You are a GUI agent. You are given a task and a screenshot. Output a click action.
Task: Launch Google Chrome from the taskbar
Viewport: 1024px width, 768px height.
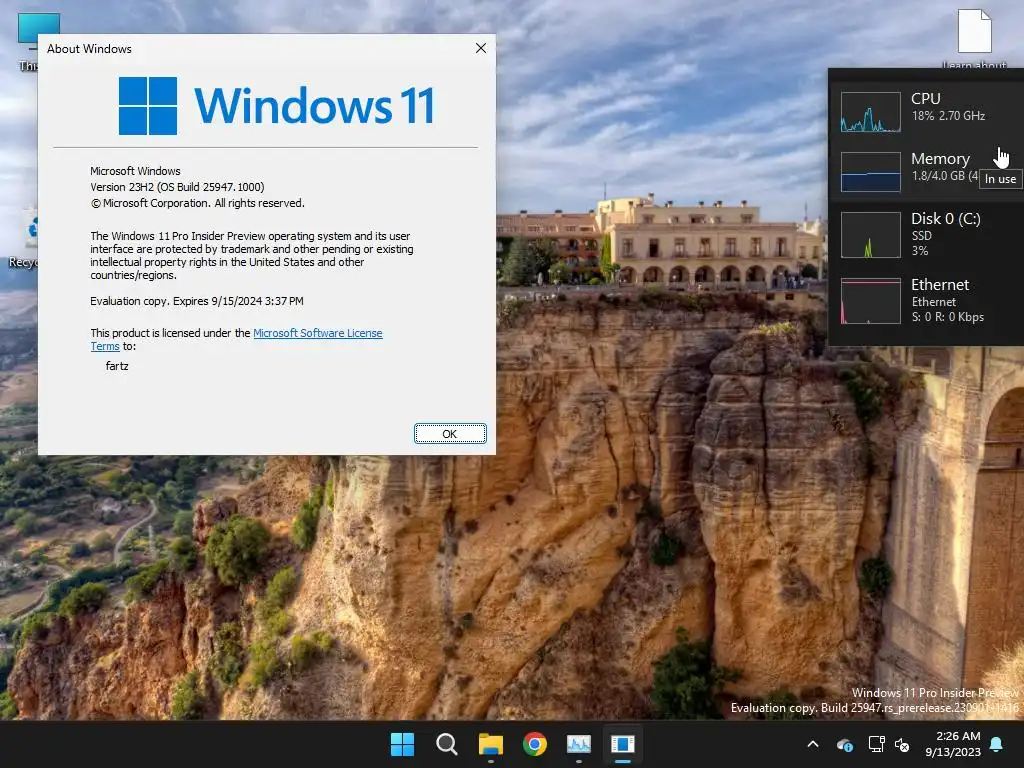point(535,744)
